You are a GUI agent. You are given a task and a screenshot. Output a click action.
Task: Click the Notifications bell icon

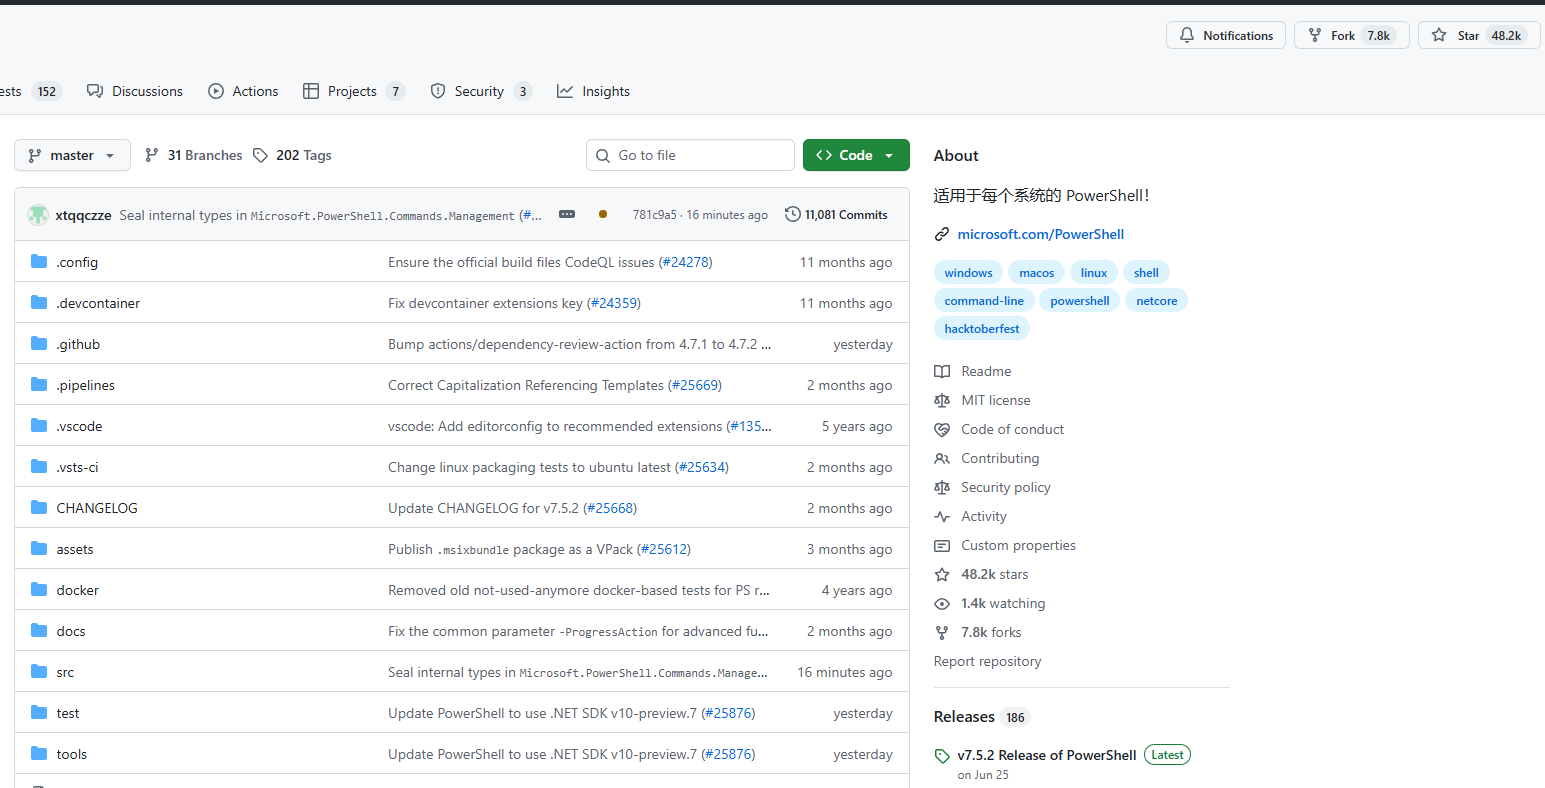pyautogui.click(x=1187, y=35)
